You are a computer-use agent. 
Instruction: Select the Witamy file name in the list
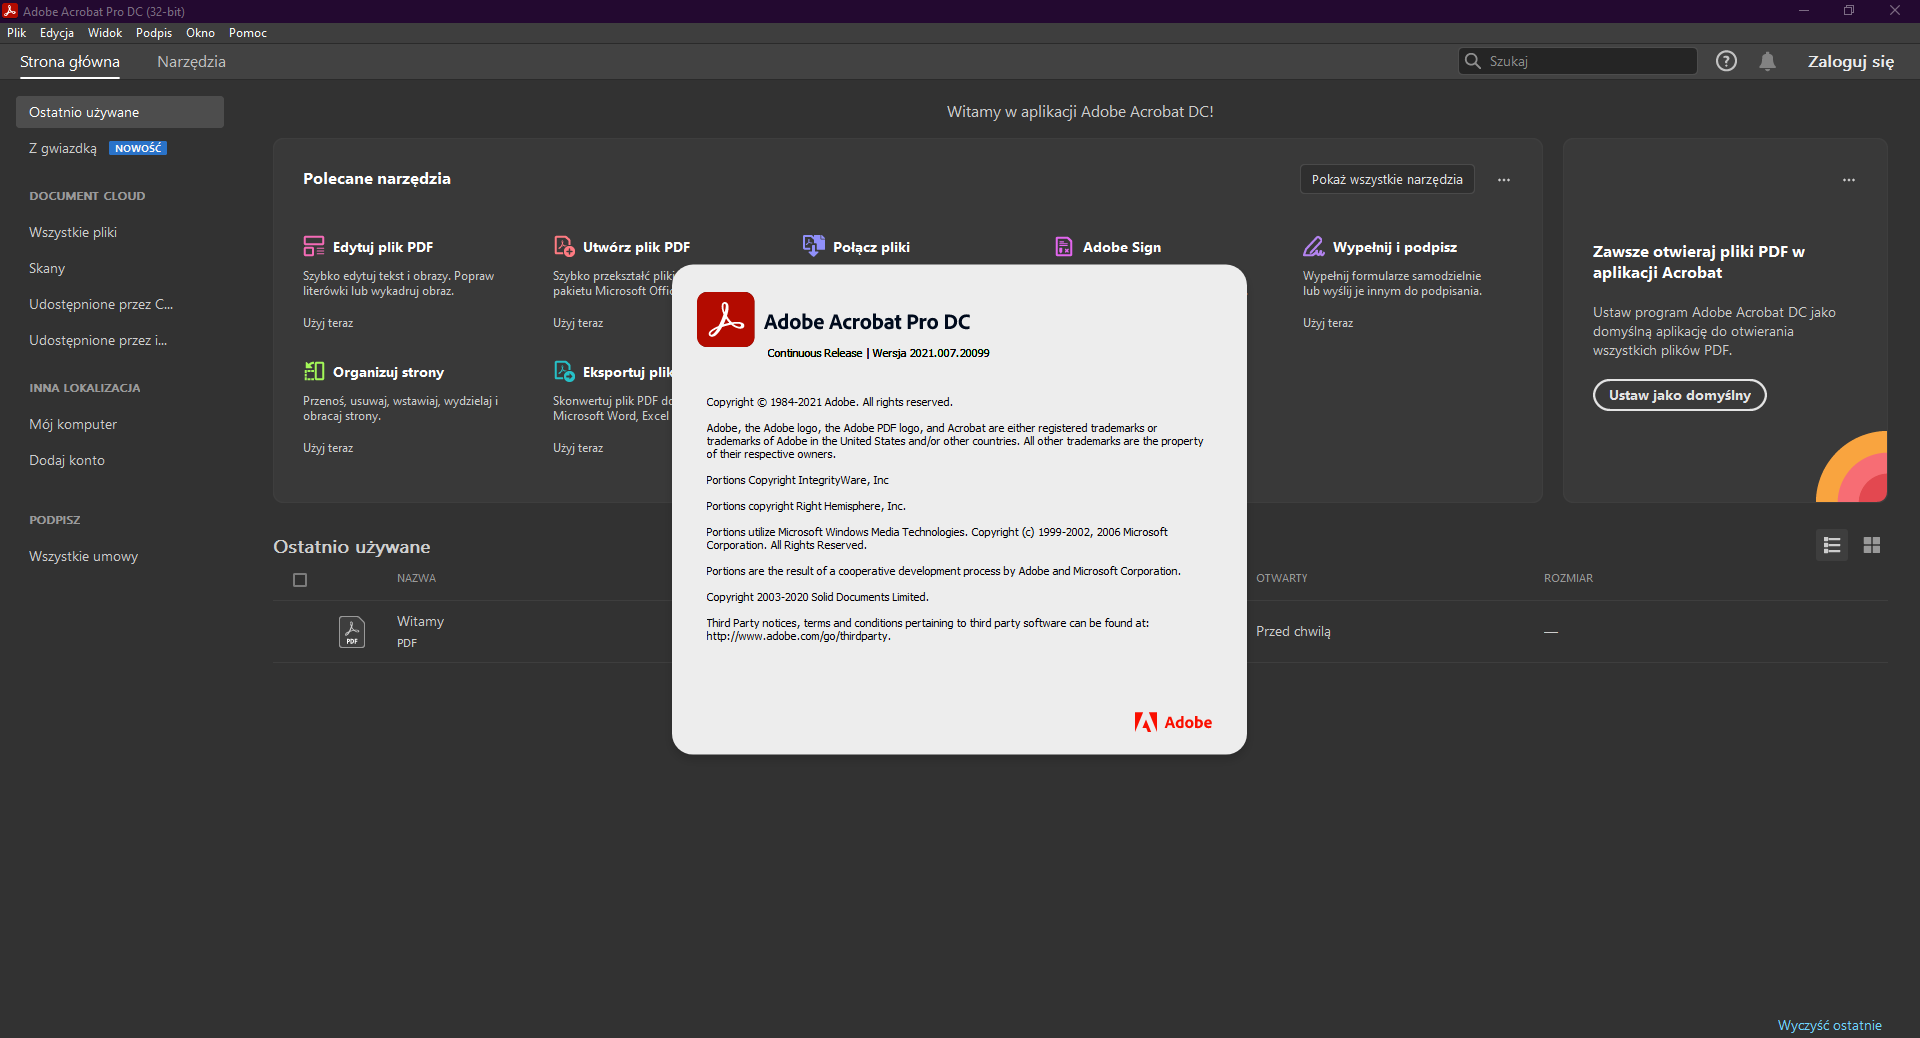[420, 621]
